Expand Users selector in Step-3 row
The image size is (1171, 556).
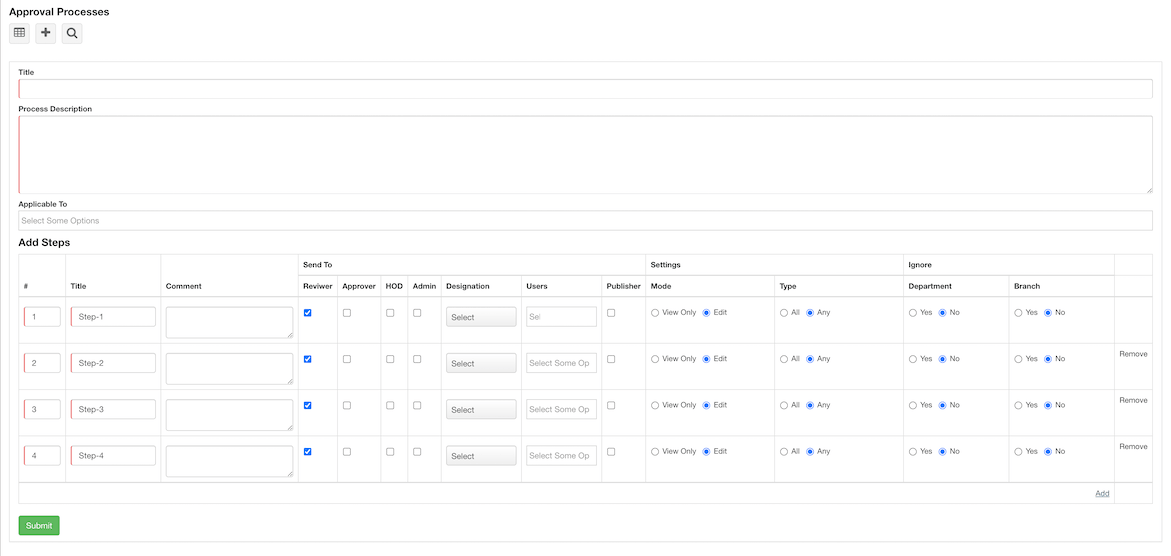click(562, 410)
